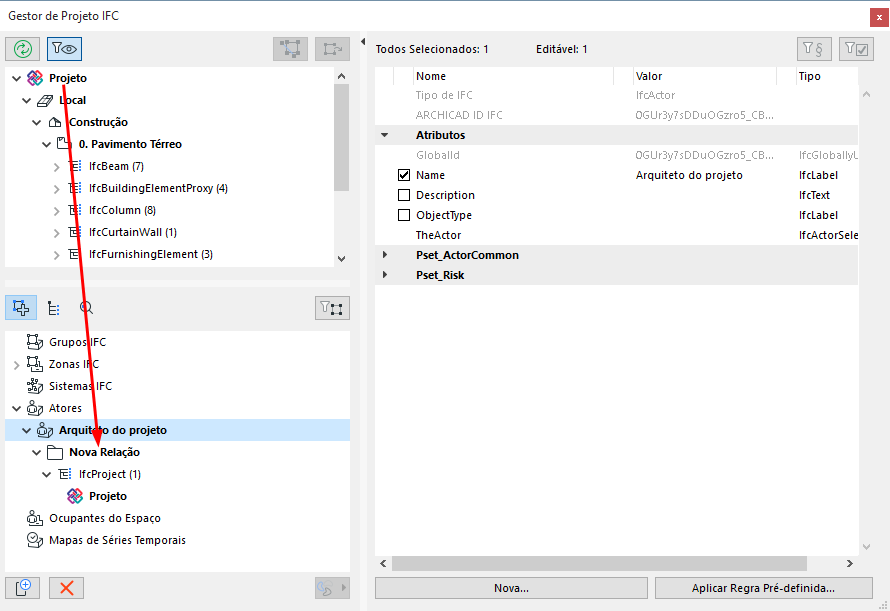The image size is (890, 611).
Task: Select Ocupantes do Espaço tree item
Action: pos(104,518)
